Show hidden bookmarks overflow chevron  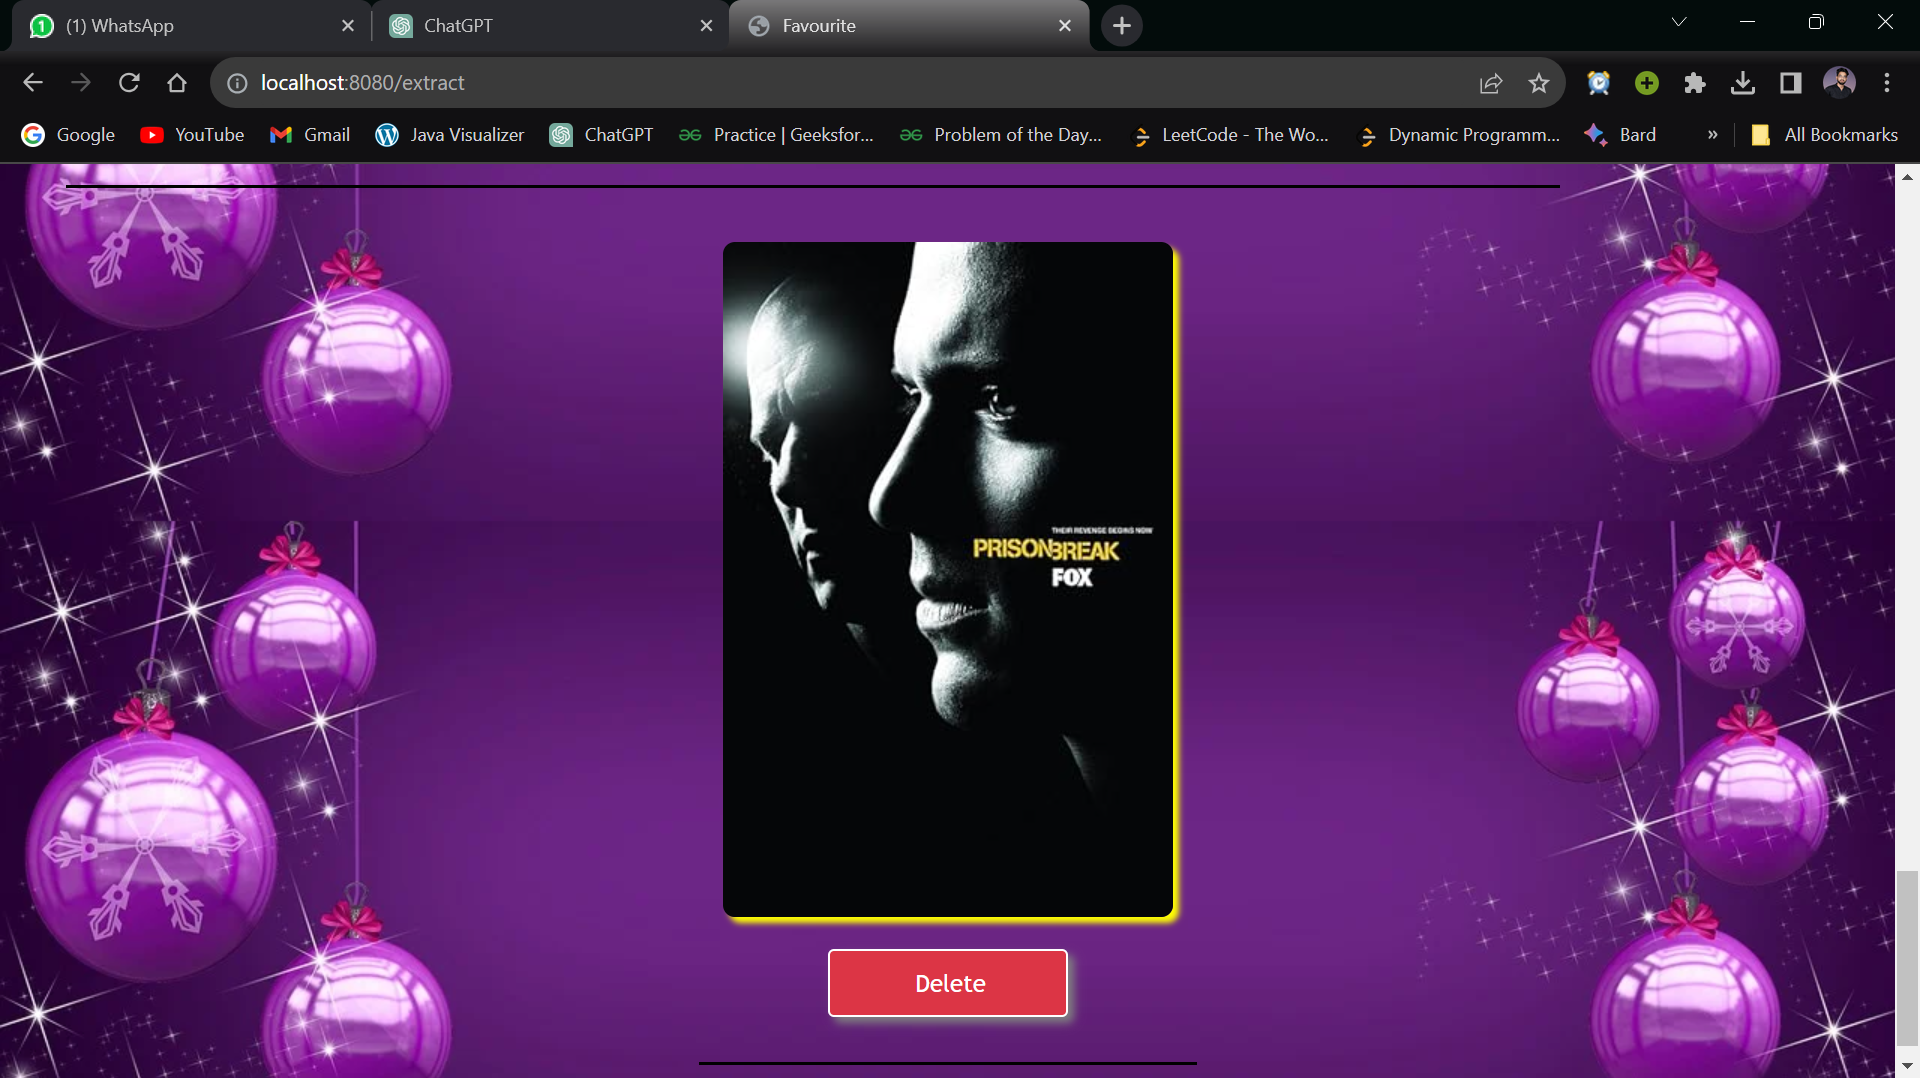coord(1713,135)
